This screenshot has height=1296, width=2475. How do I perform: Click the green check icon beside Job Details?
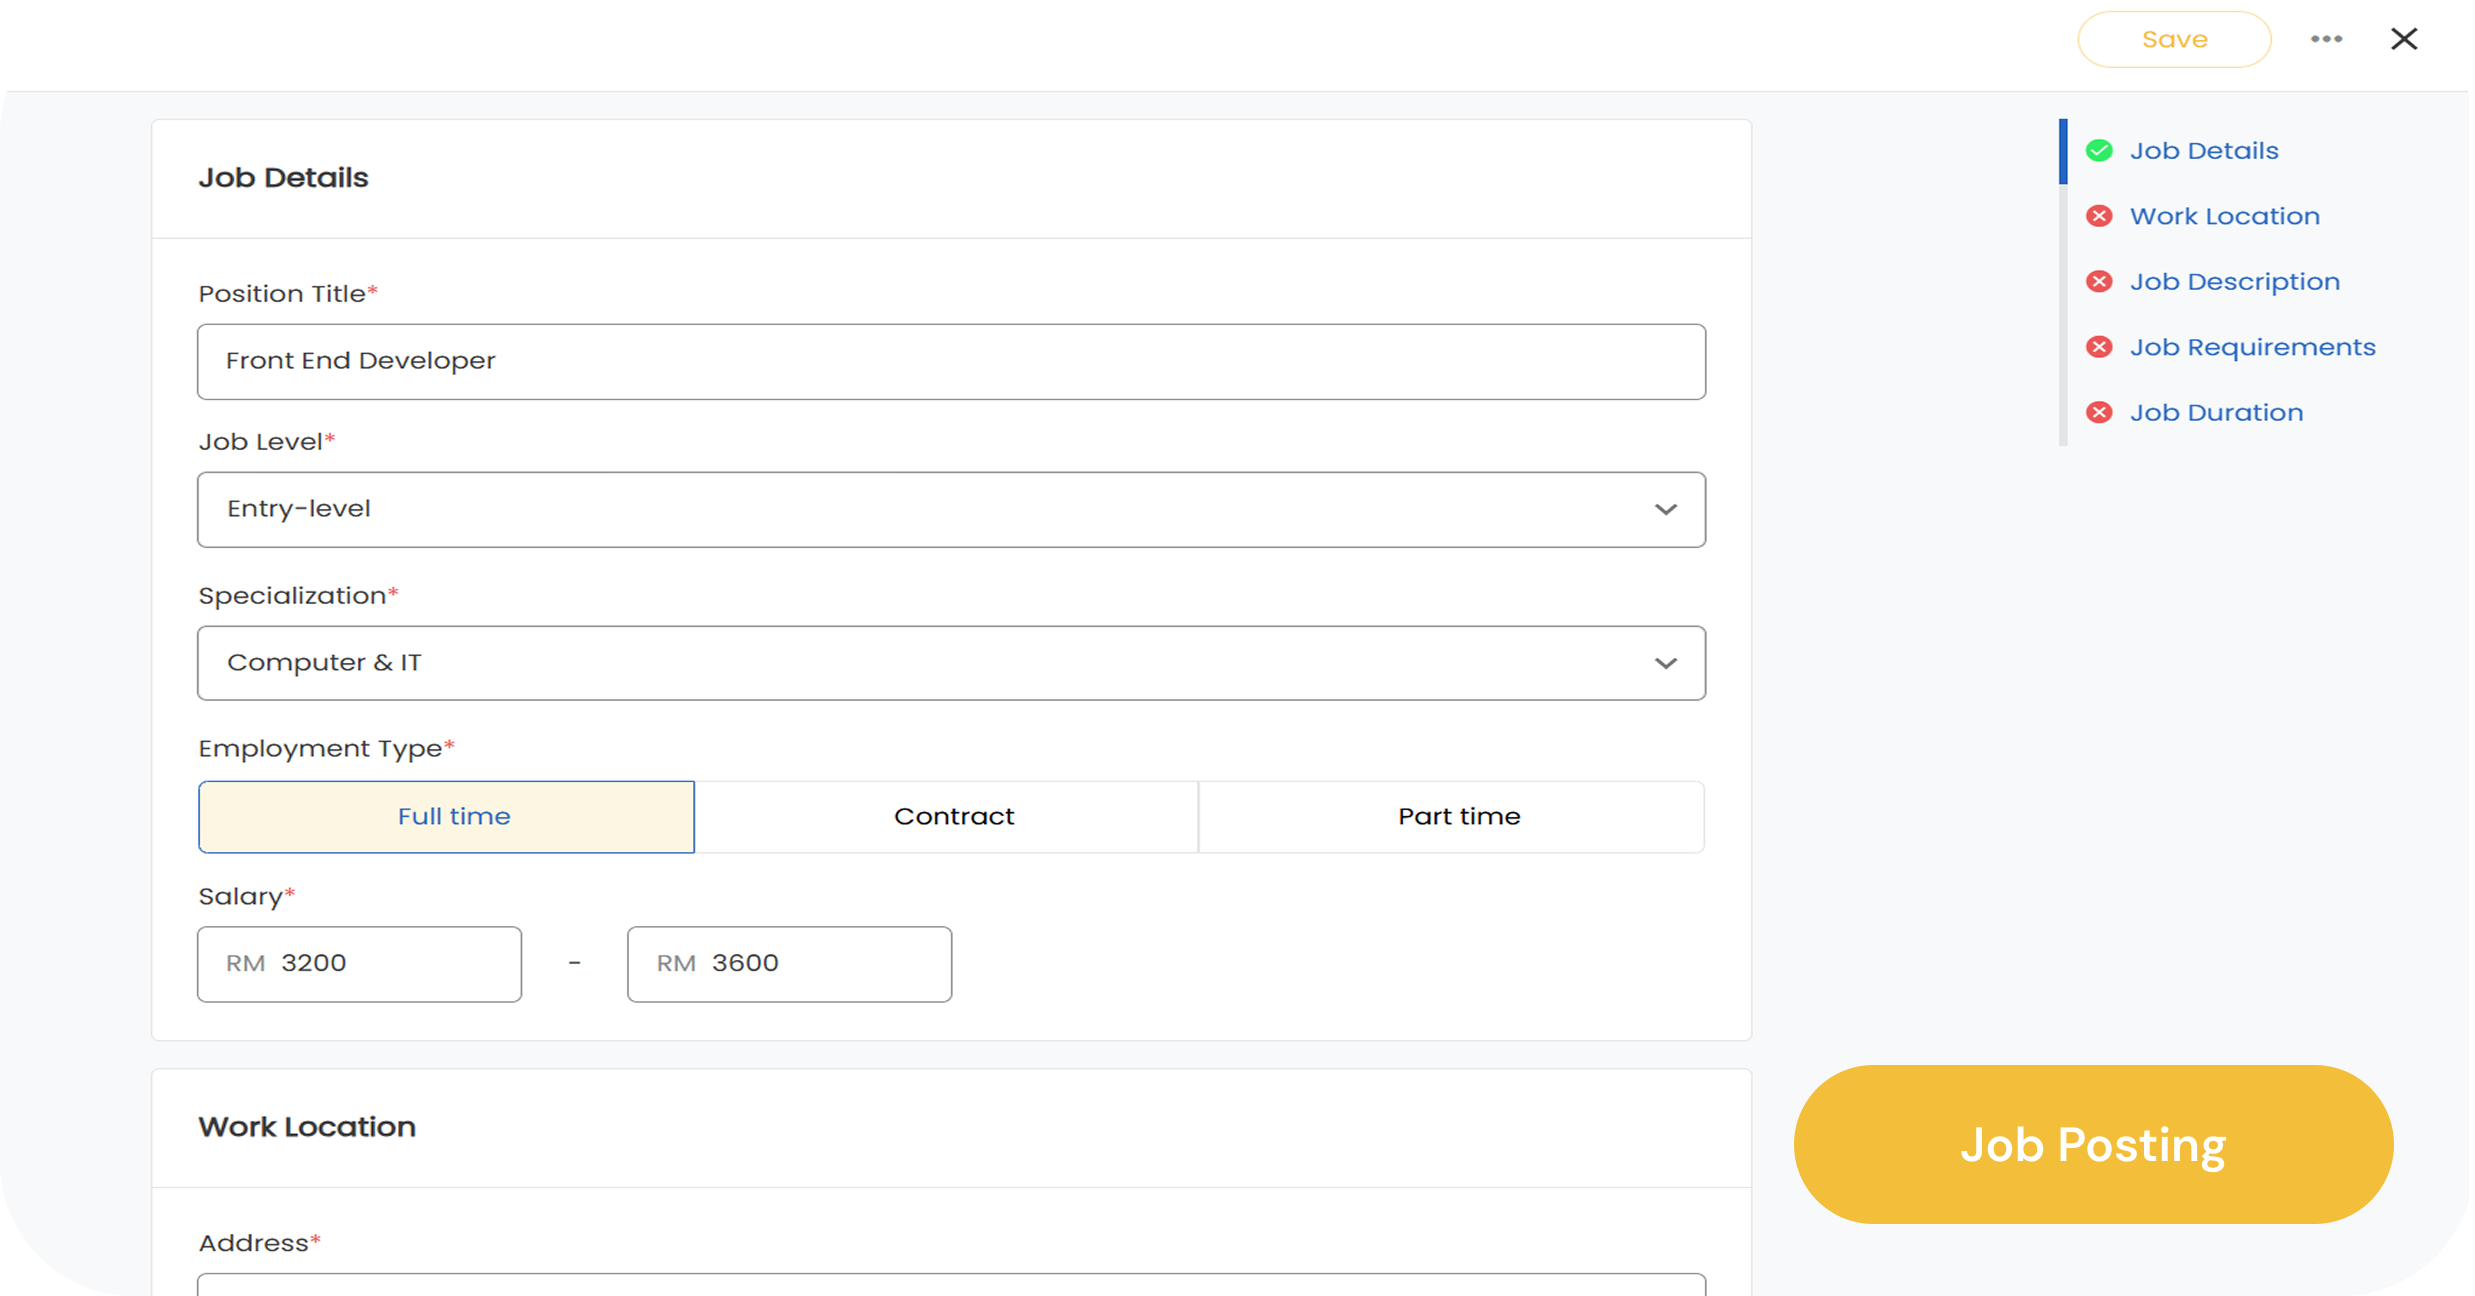(2099, 151)
